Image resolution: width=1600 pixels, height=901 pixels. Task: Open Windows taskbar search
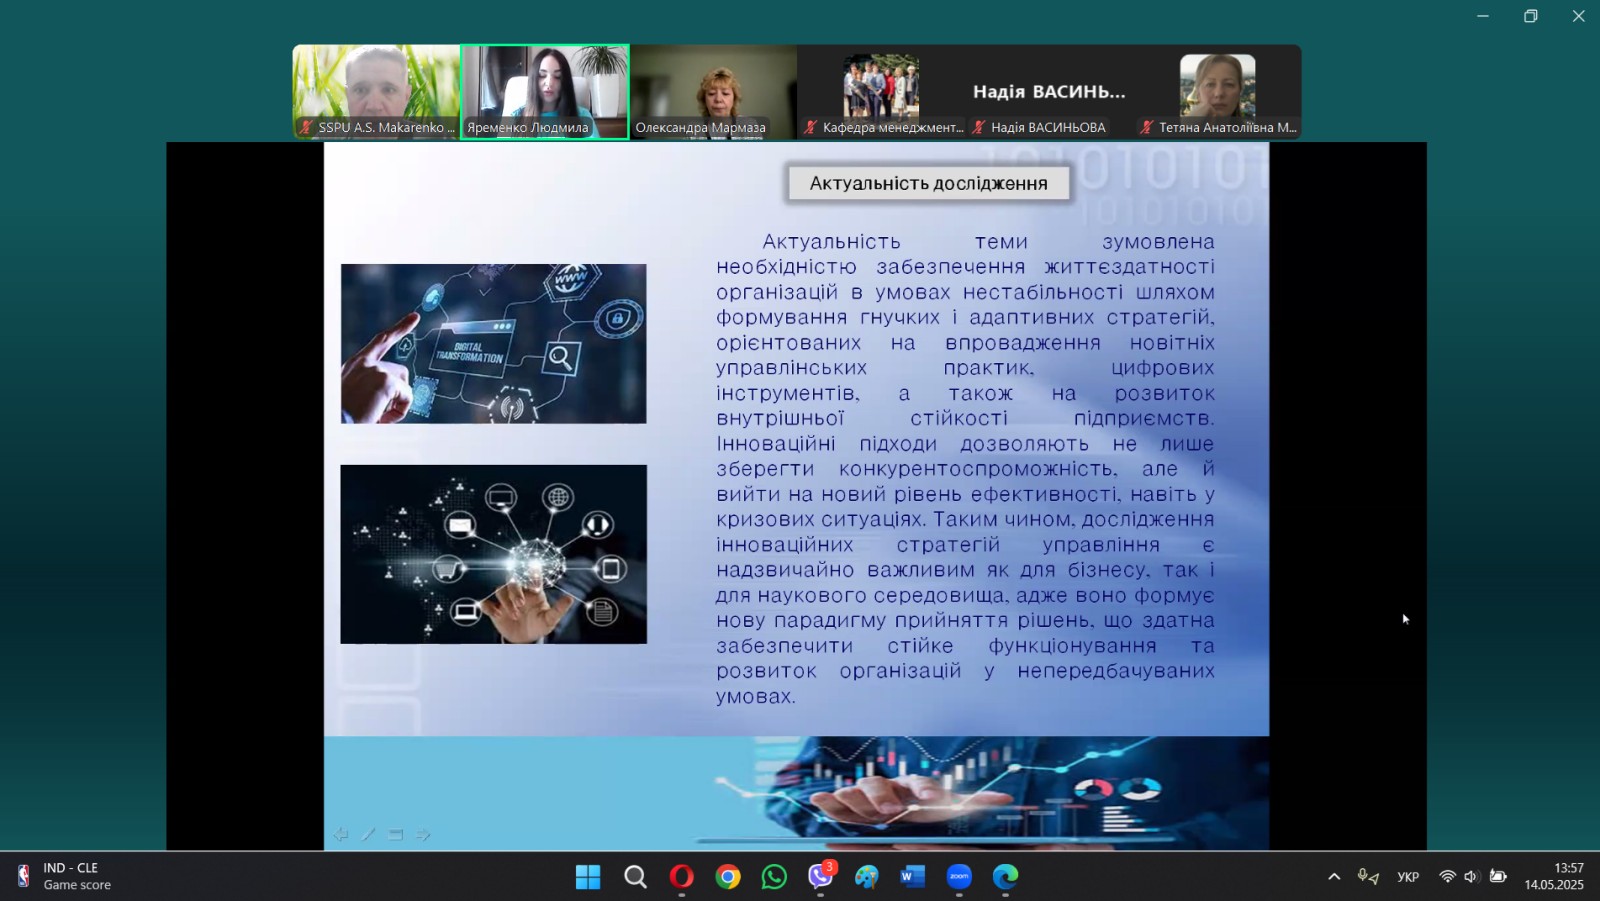[635, 877]
